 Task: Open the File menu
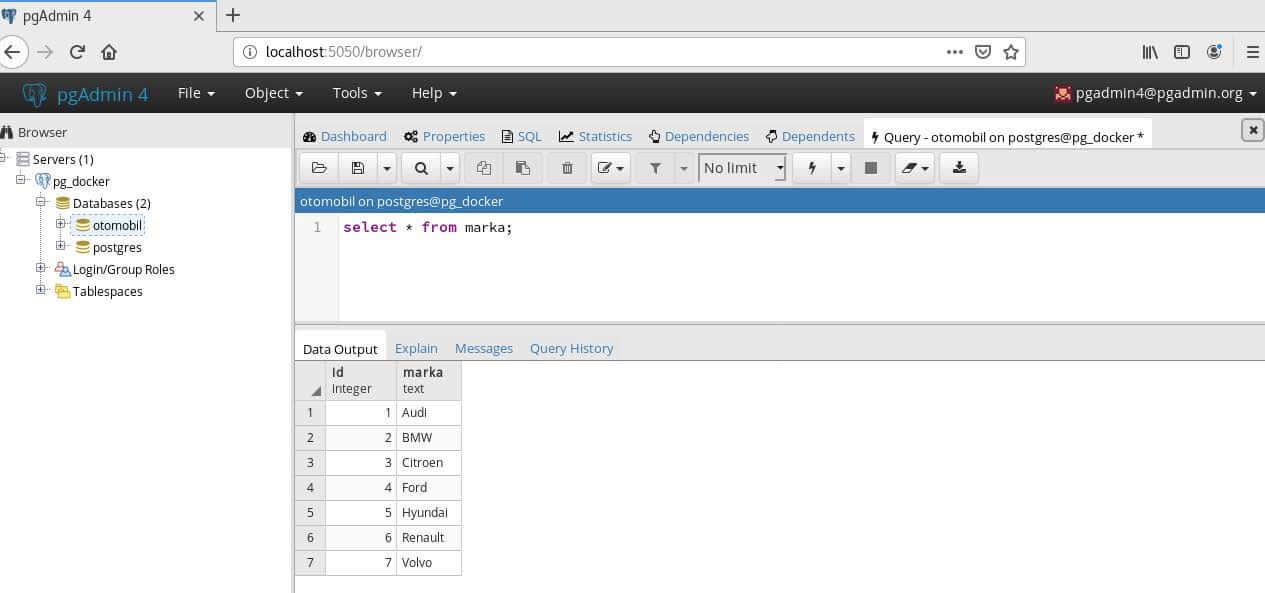(196, 93)
